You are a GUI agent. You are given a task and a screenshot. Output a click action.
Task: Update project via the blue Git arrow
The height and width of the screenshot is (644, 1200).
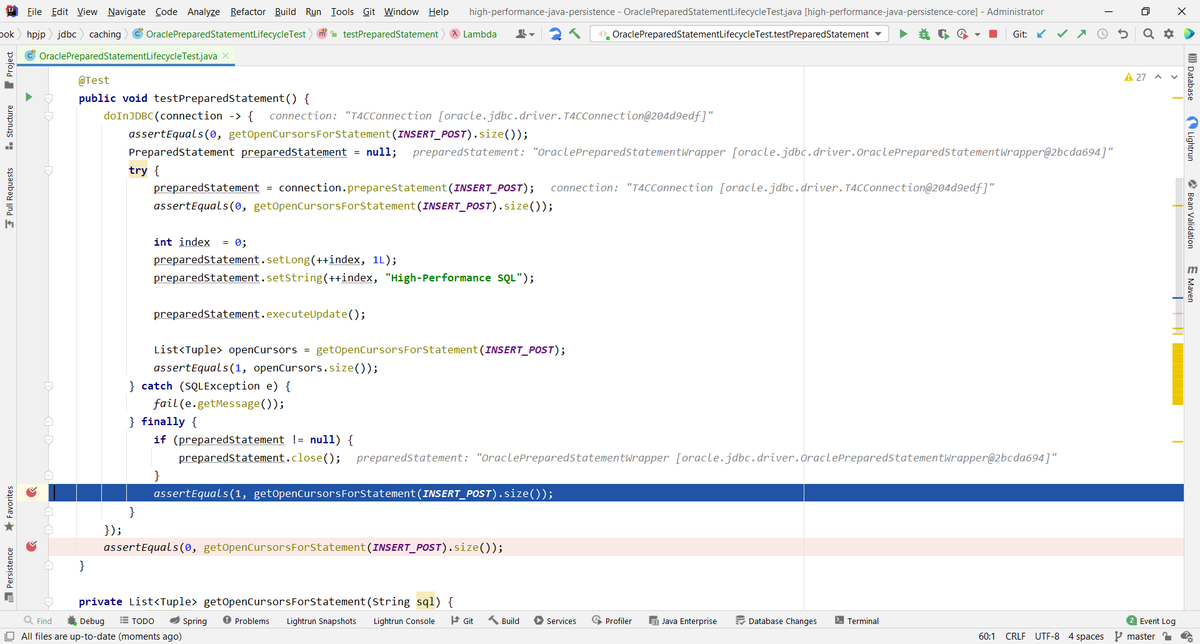pos(1040,34)
